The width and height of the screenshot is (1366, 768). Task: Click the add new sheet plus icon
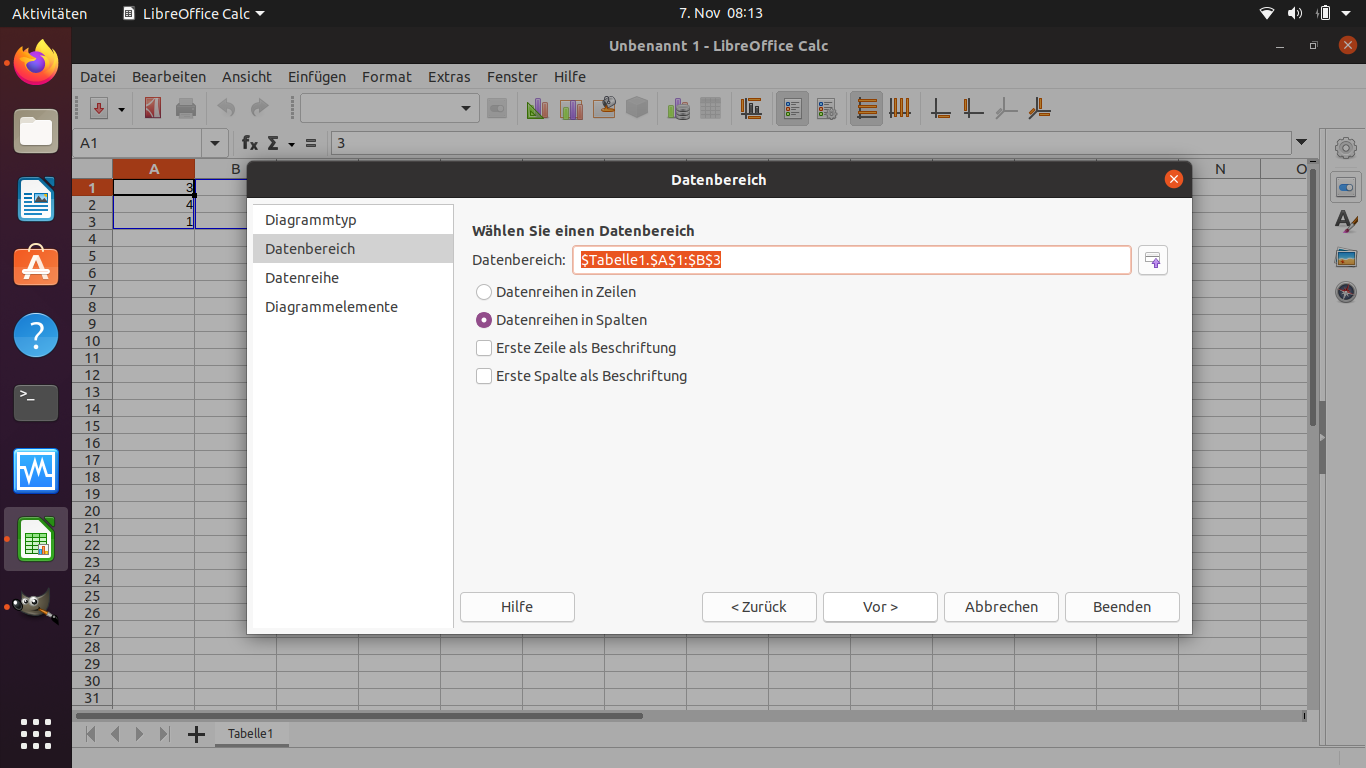[196, 734]
